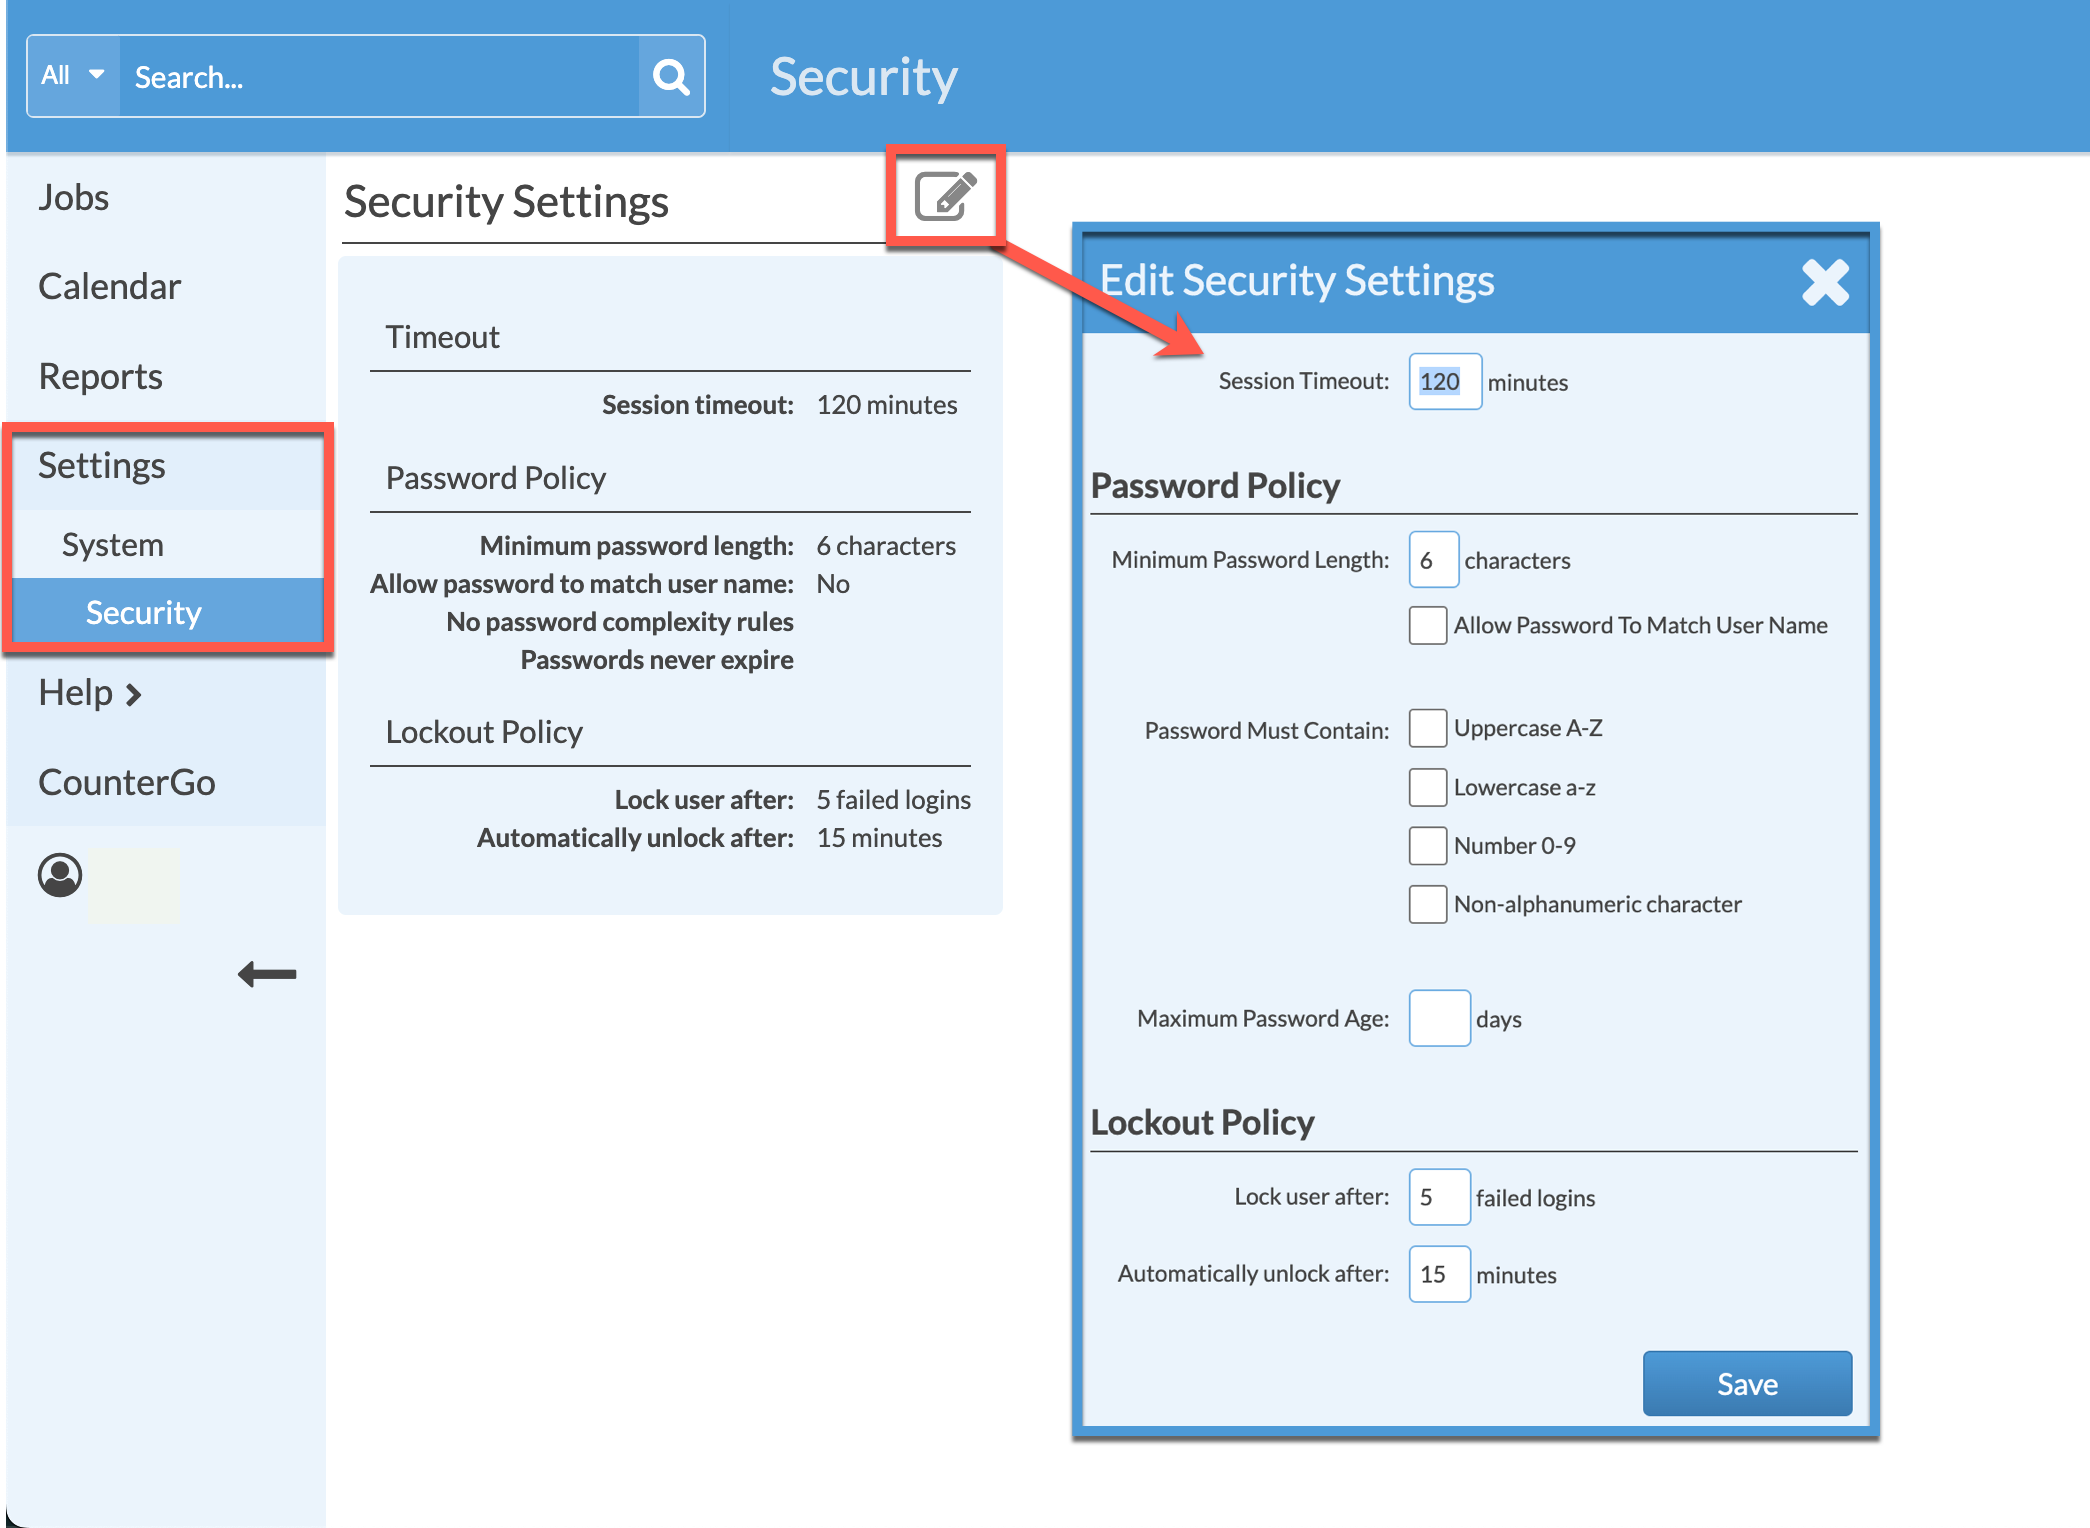The width and height of the screenshot is (2090, 1528).
Task: Expand the Help menu
Action: click(90, 691)
